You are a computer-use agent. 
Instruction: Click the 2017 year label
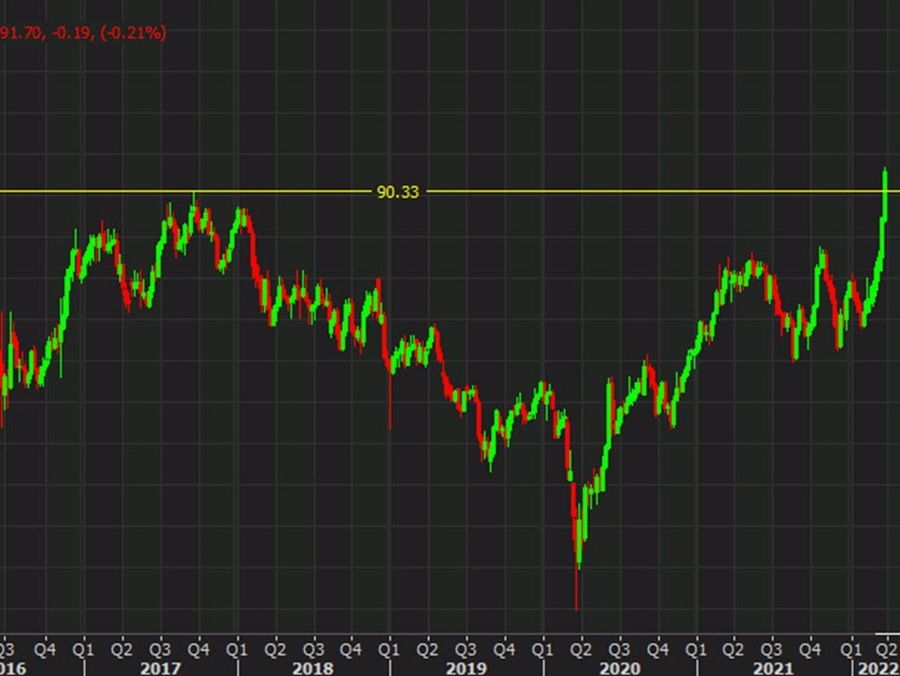160,667
